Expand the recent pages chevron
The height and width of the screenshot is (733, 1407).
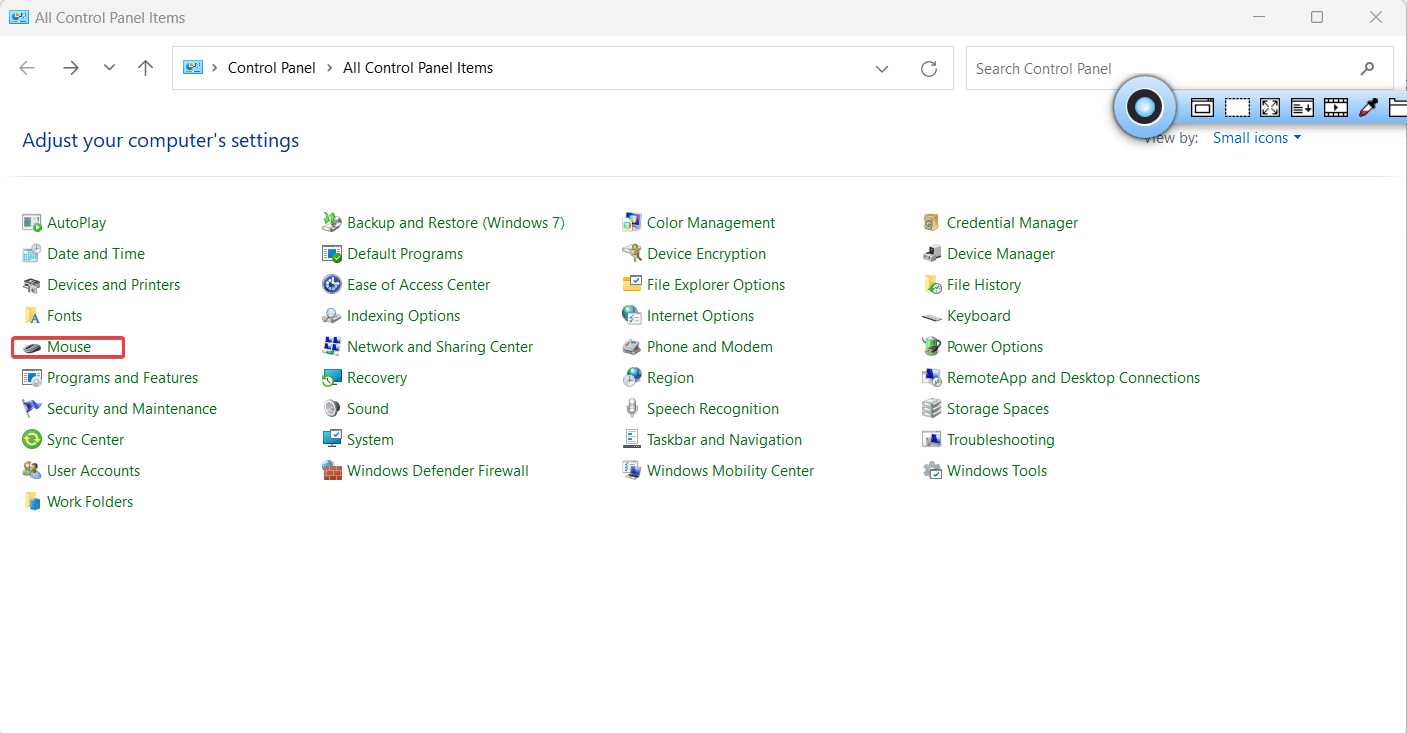pos(108,67)
